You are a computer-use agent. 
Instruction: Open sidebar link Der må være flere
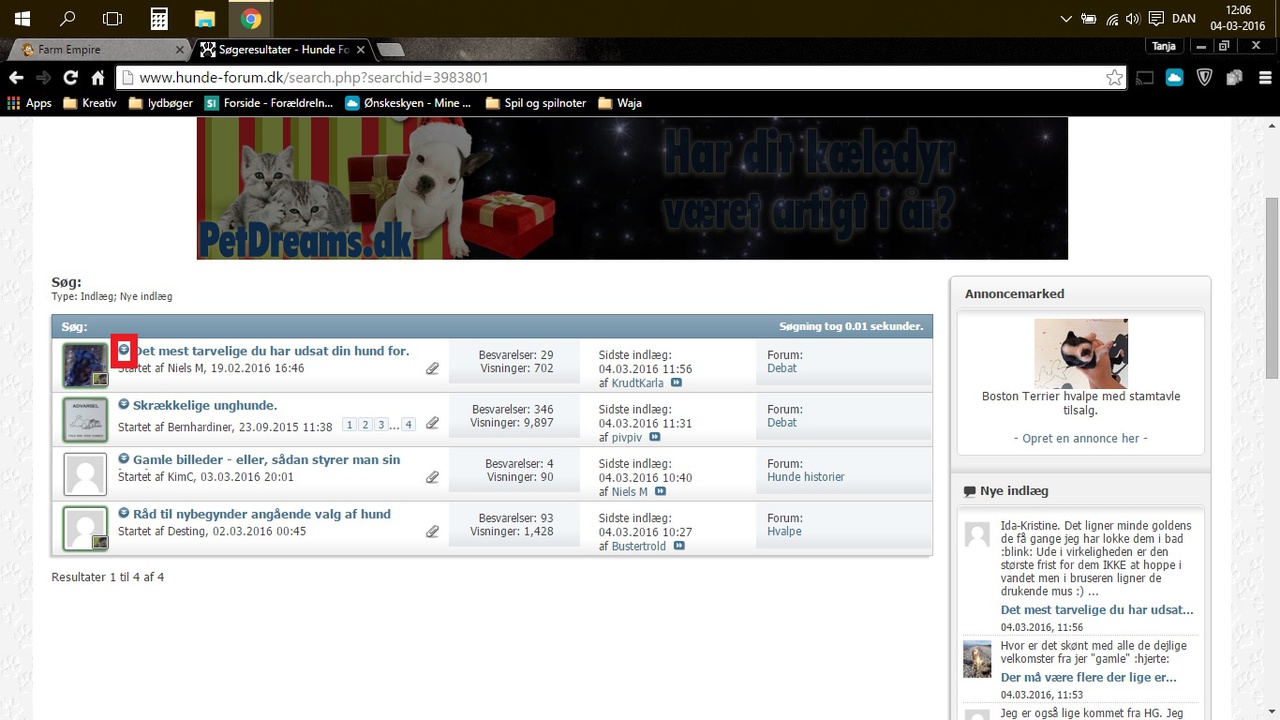(x=1088, y=677)
